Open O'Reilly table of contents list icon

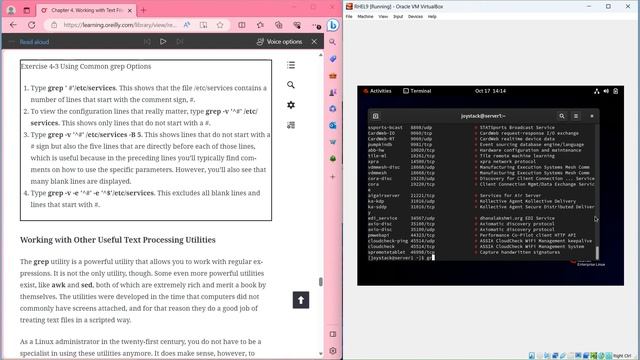pyautogui.click(x=291, y=65)
